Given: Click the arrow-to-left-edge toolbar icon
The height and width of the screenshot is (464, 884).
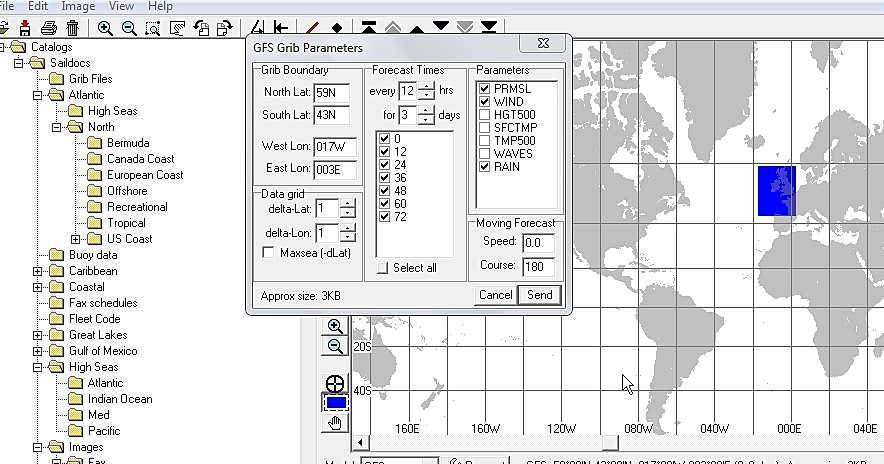Looking at the screenshot, I should (281, 28).
